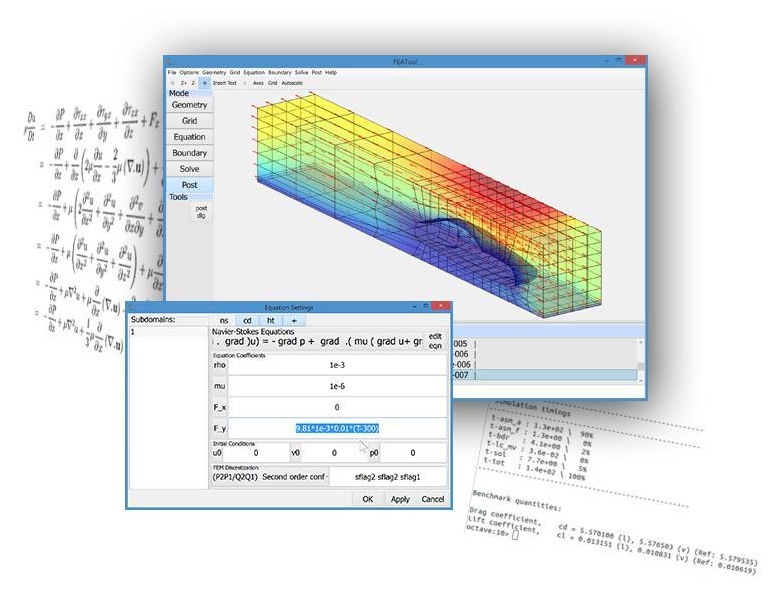Toggle Grid display in the toolbar
Viewport: 768px width, 590px height.
[x=272, y=83]
